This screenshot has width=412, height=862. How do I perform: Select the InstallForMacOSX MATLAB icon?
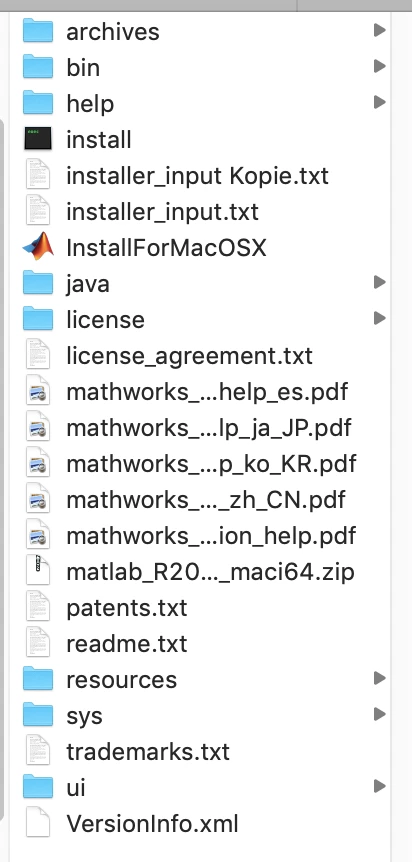(x=38, y=247)
